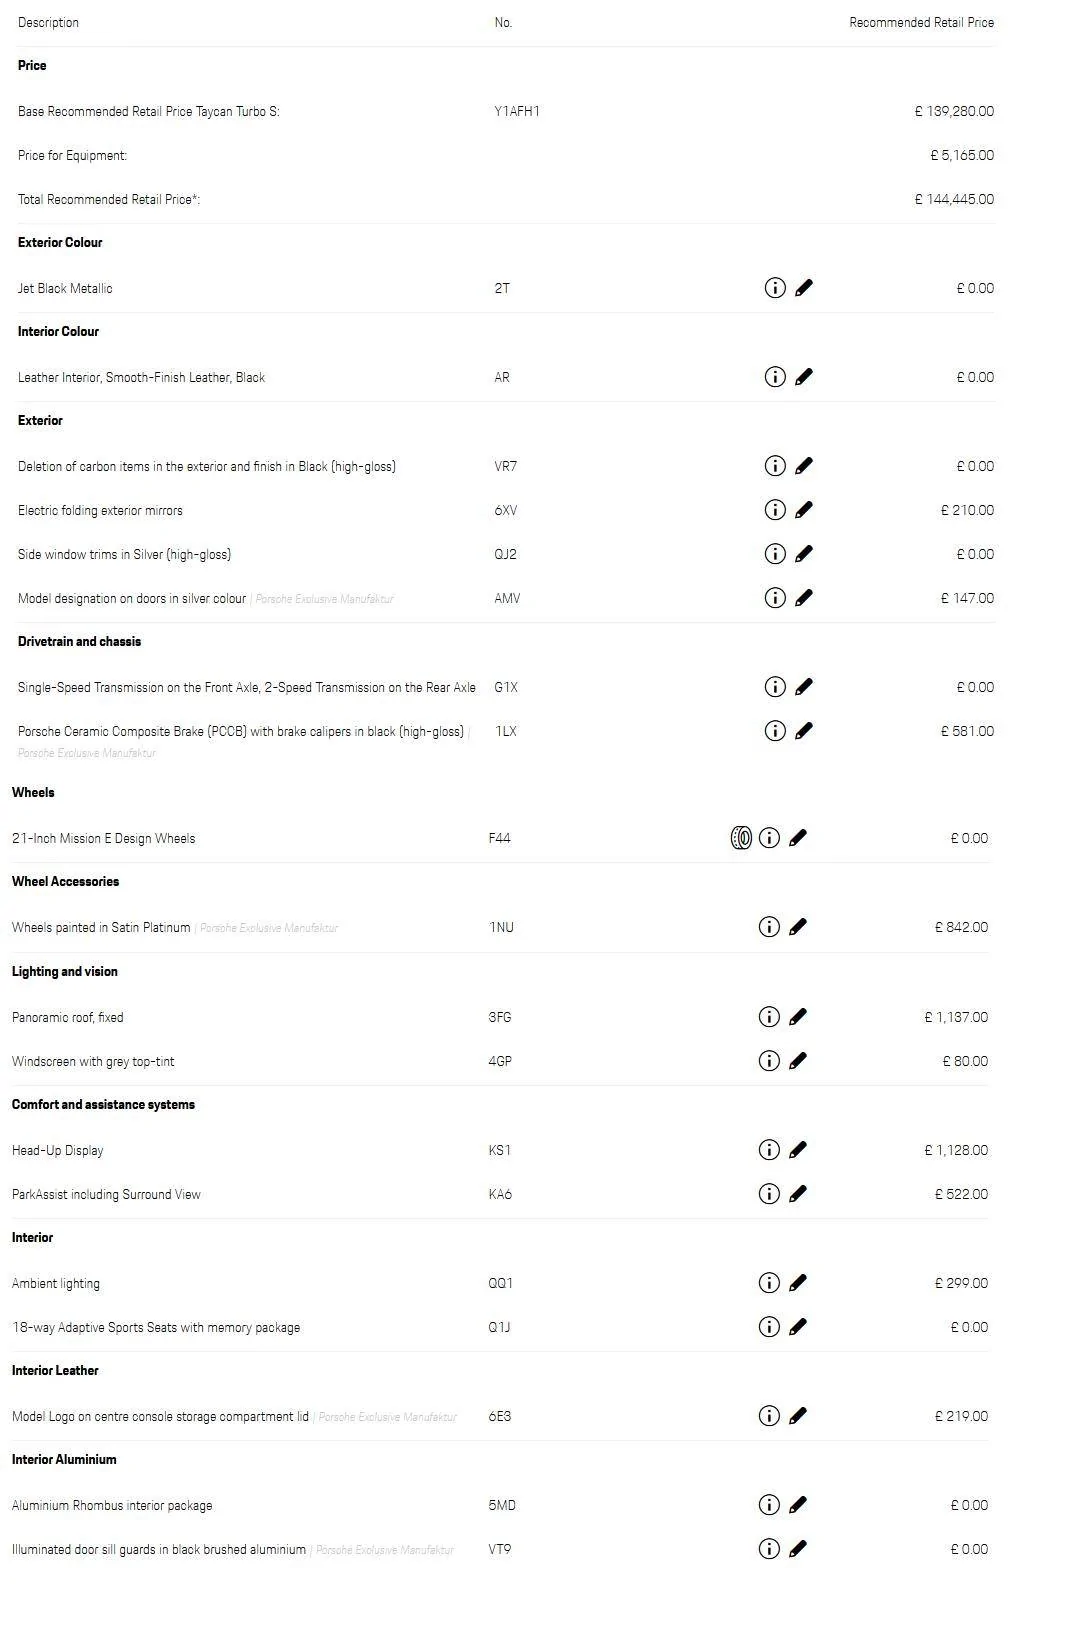Edit Leather Interior Smooth-Finish Black option

[804, 377]
